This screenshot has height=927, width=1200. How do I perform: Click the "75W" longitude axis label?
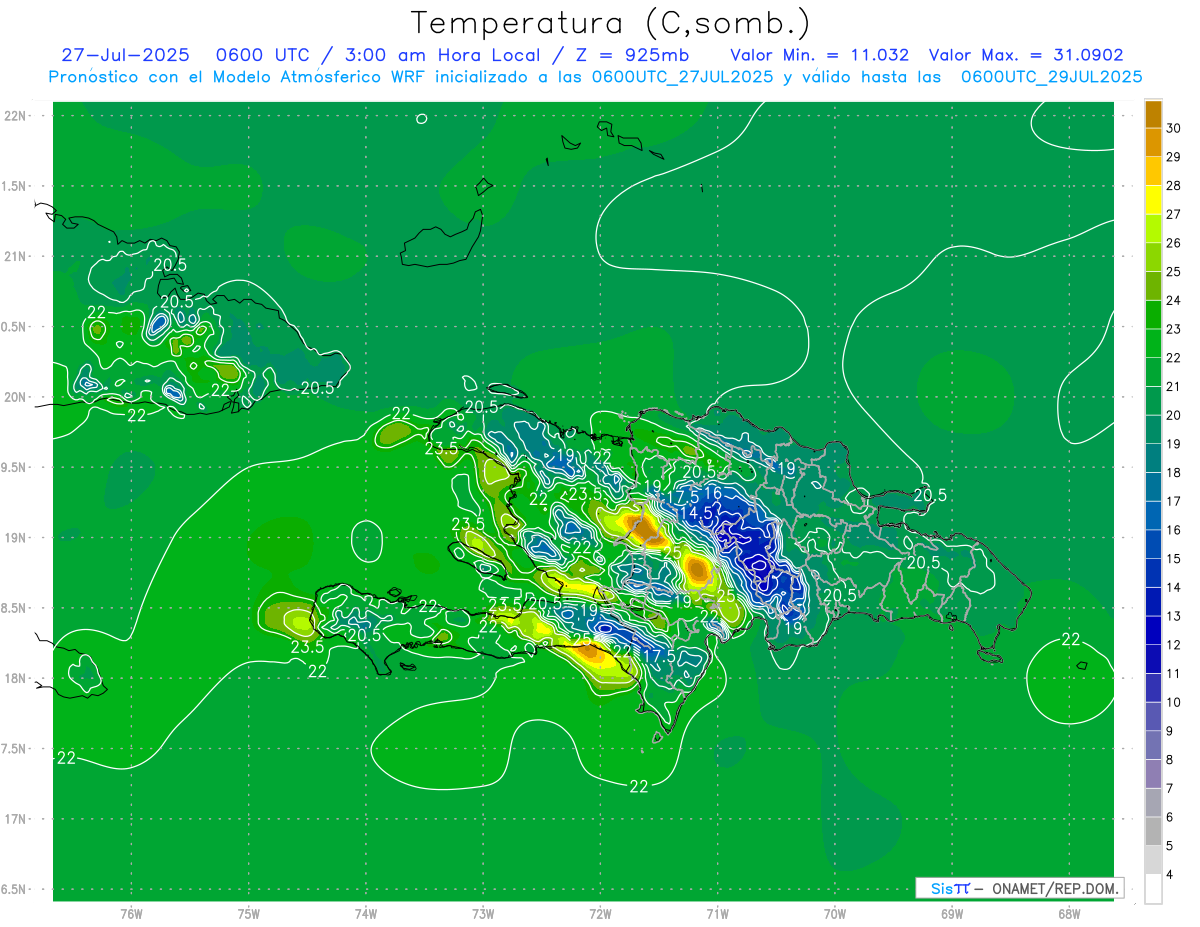click(x=249, y=913)
